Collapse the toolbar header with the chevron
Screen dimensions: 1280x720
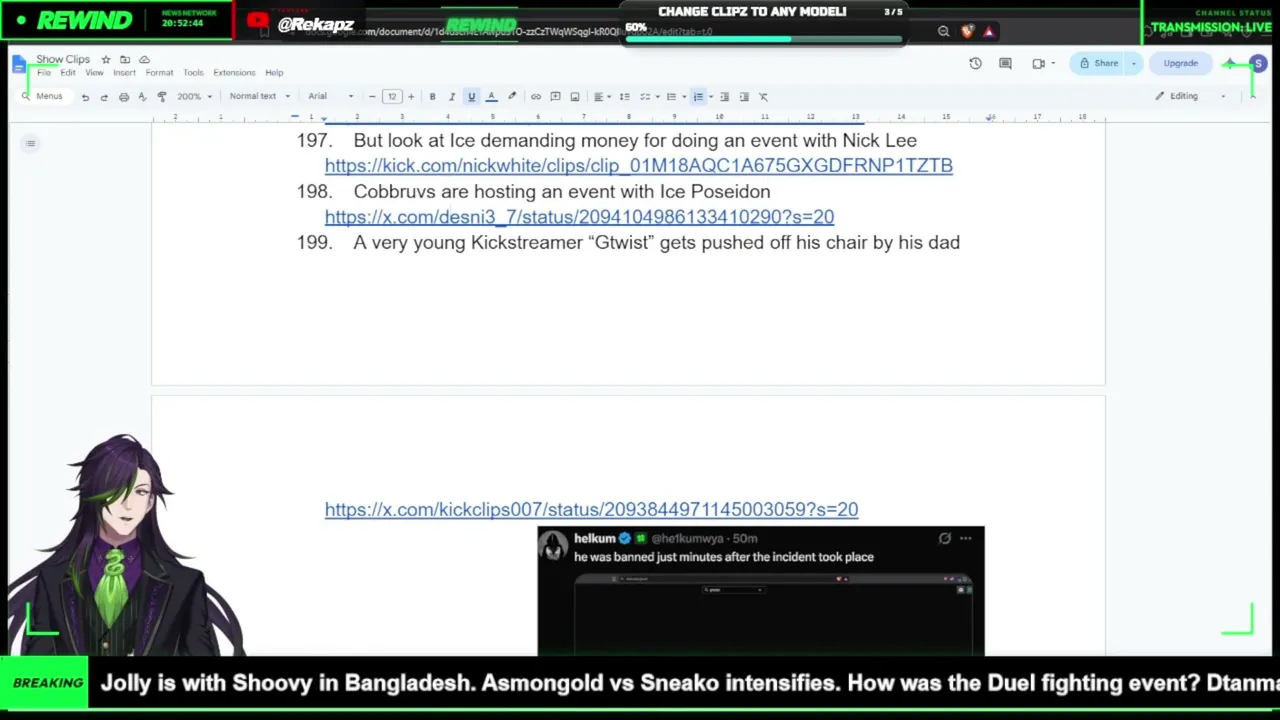(1252, 96)
